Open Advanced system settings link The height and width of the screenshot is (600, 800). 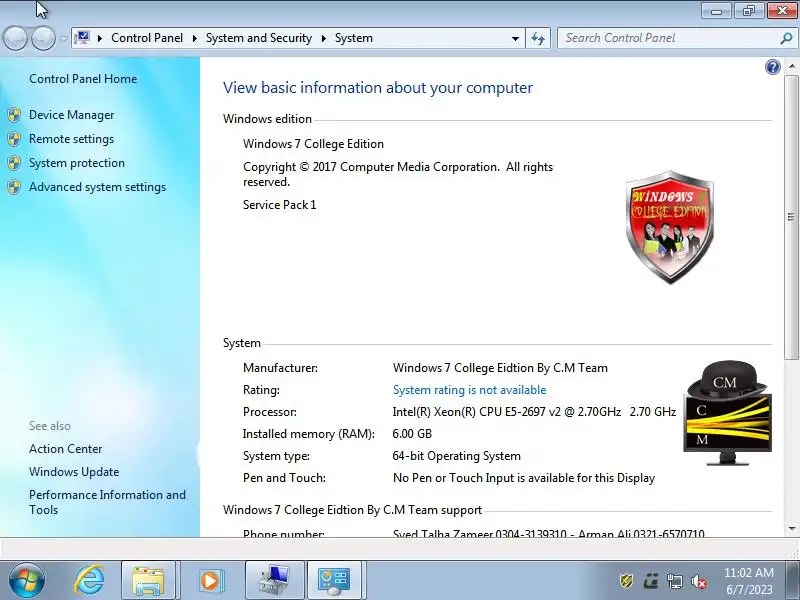pyautogui.click(x=97, y=187)
